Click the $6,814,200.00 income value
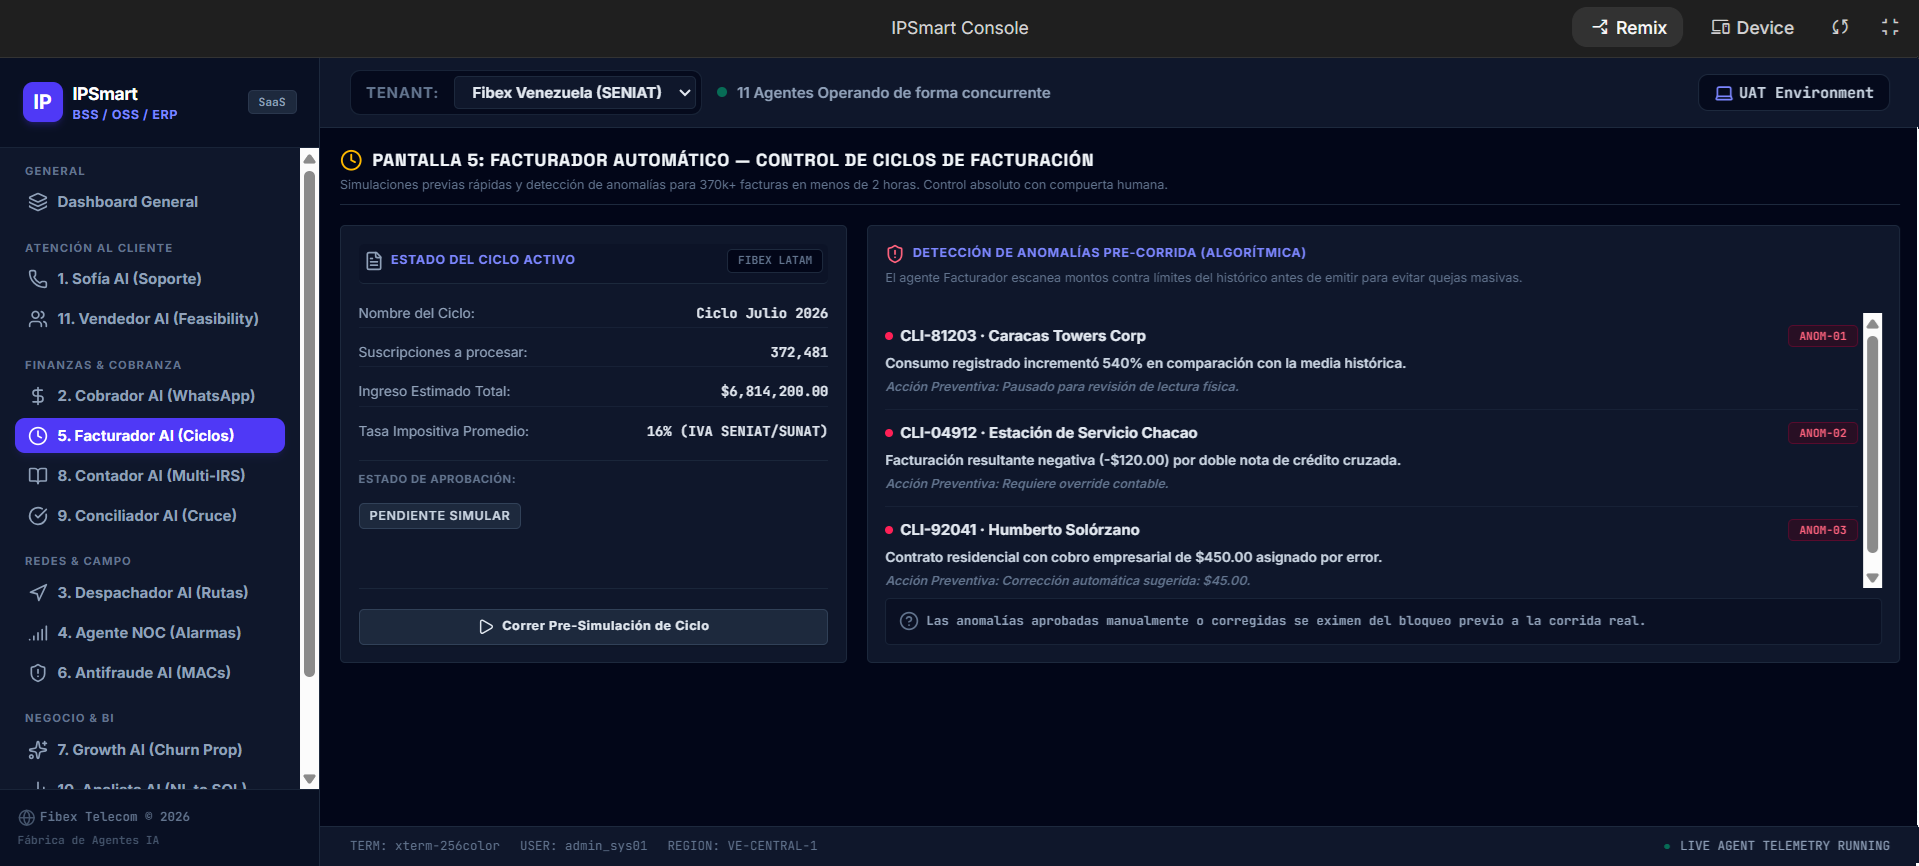The width and height of the screenshot is (1919, 866). point(774,392)
